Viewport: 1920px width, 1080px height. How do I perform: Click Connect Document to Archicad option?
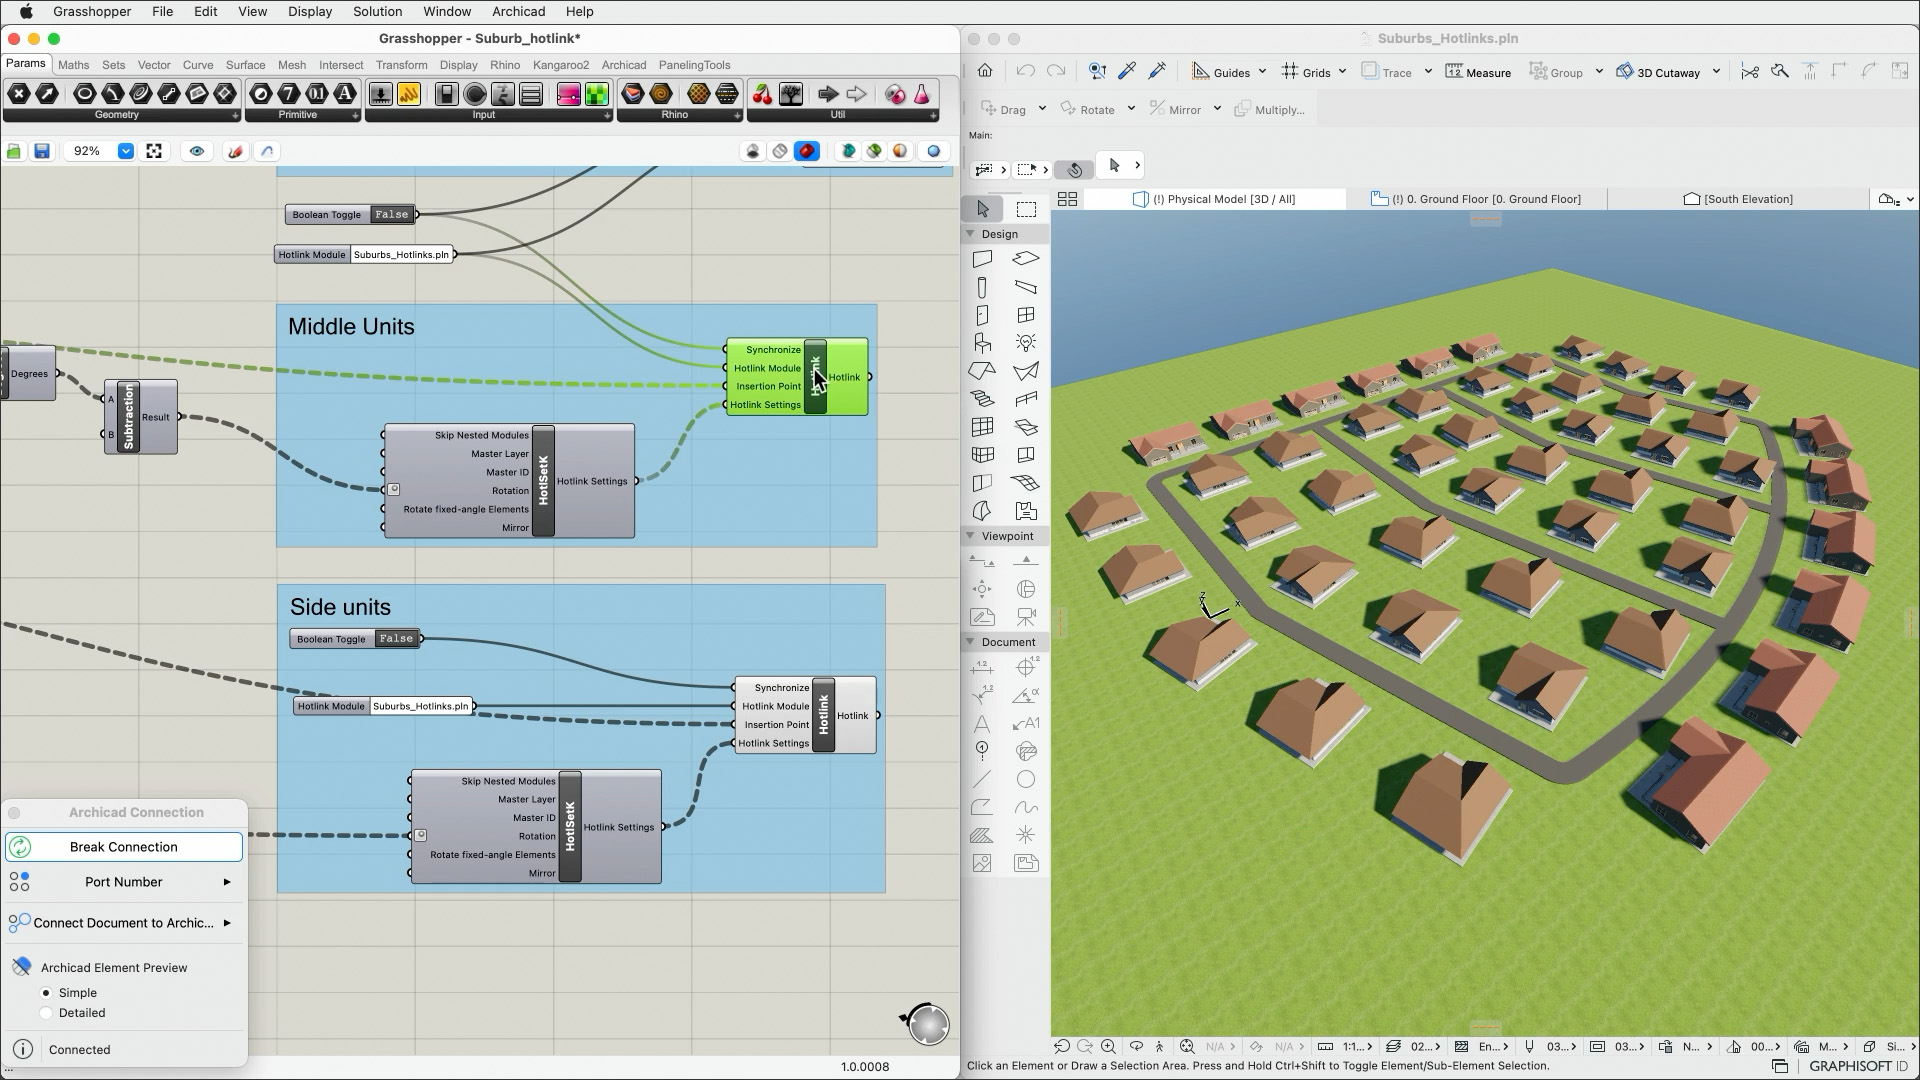(x=124, y=923)
